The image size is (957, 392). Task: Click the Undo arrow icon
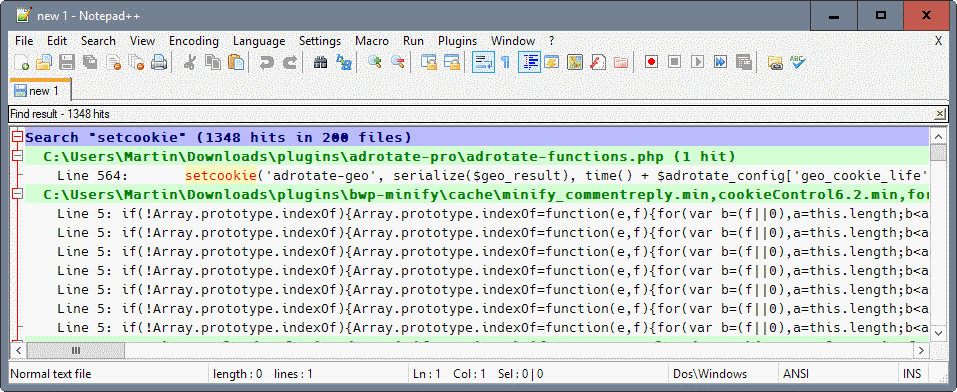pyautogui.click(x=267, y=62)
